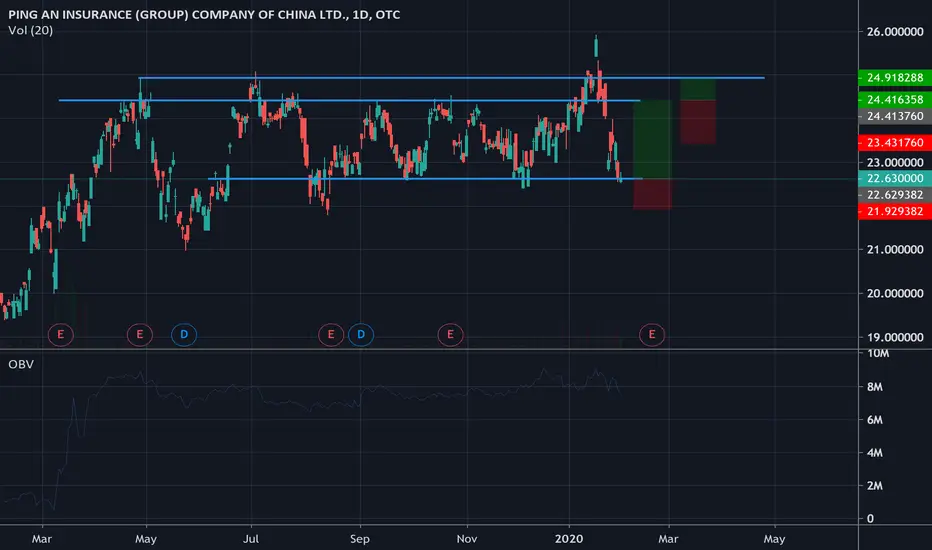Click the red 23.431760 price label
932x550 pixels.
pyautogui.click(x=895, y=143)
